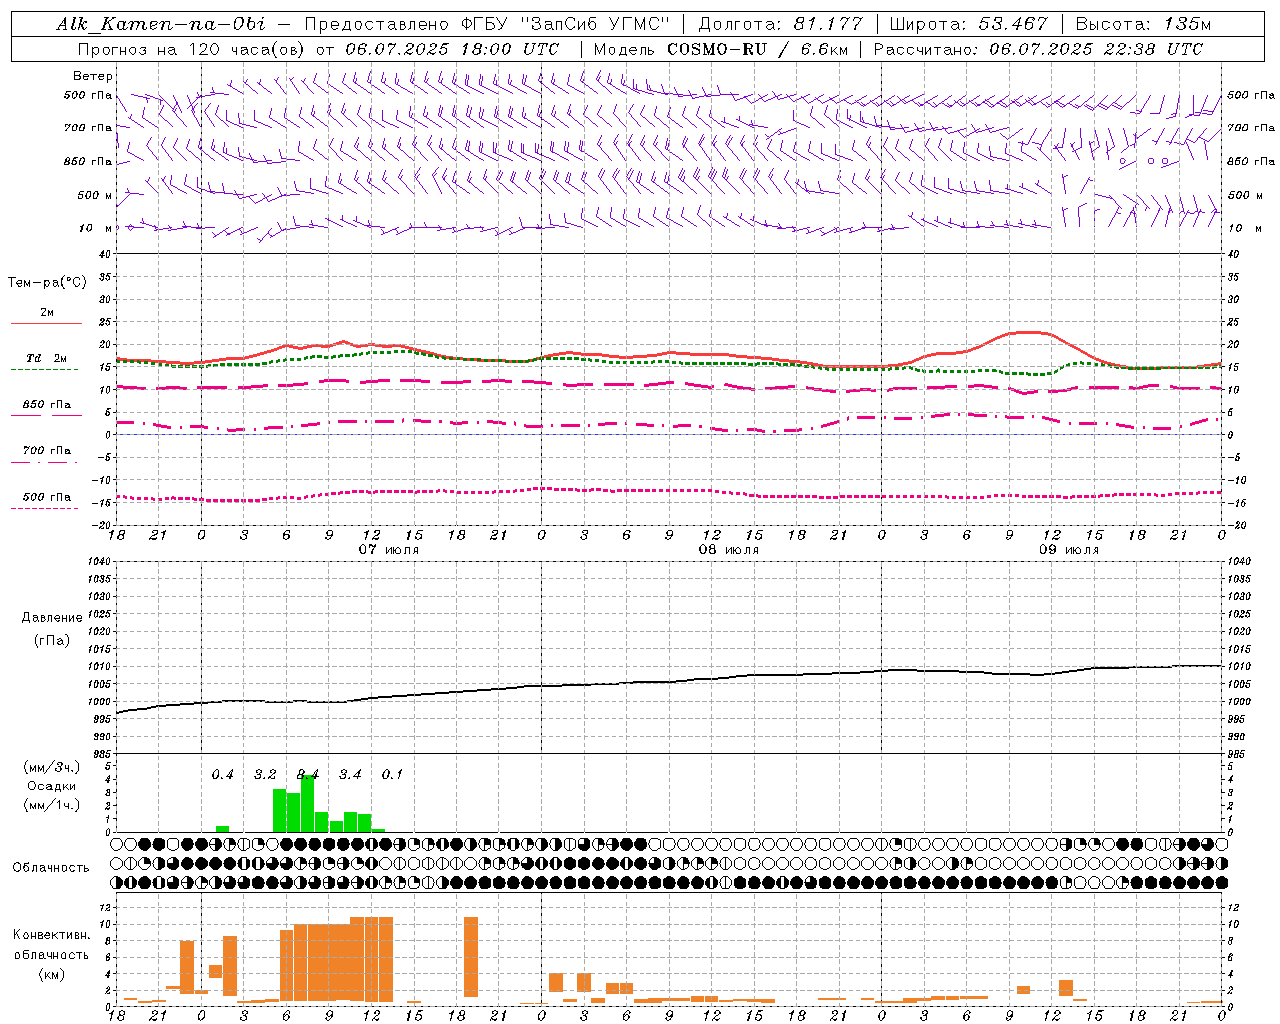
Task: Click the isolated tall orange bar near 18h July 7
Action: [x=471, y=957]
